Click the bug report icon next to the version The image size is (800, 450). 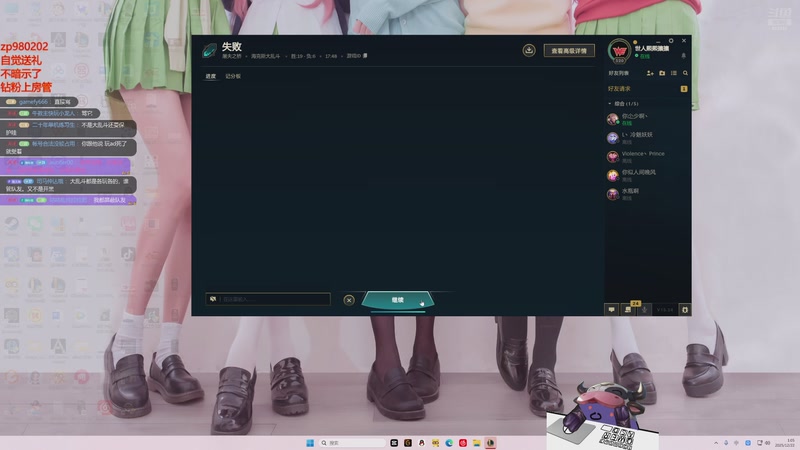(x=685, y=310)
